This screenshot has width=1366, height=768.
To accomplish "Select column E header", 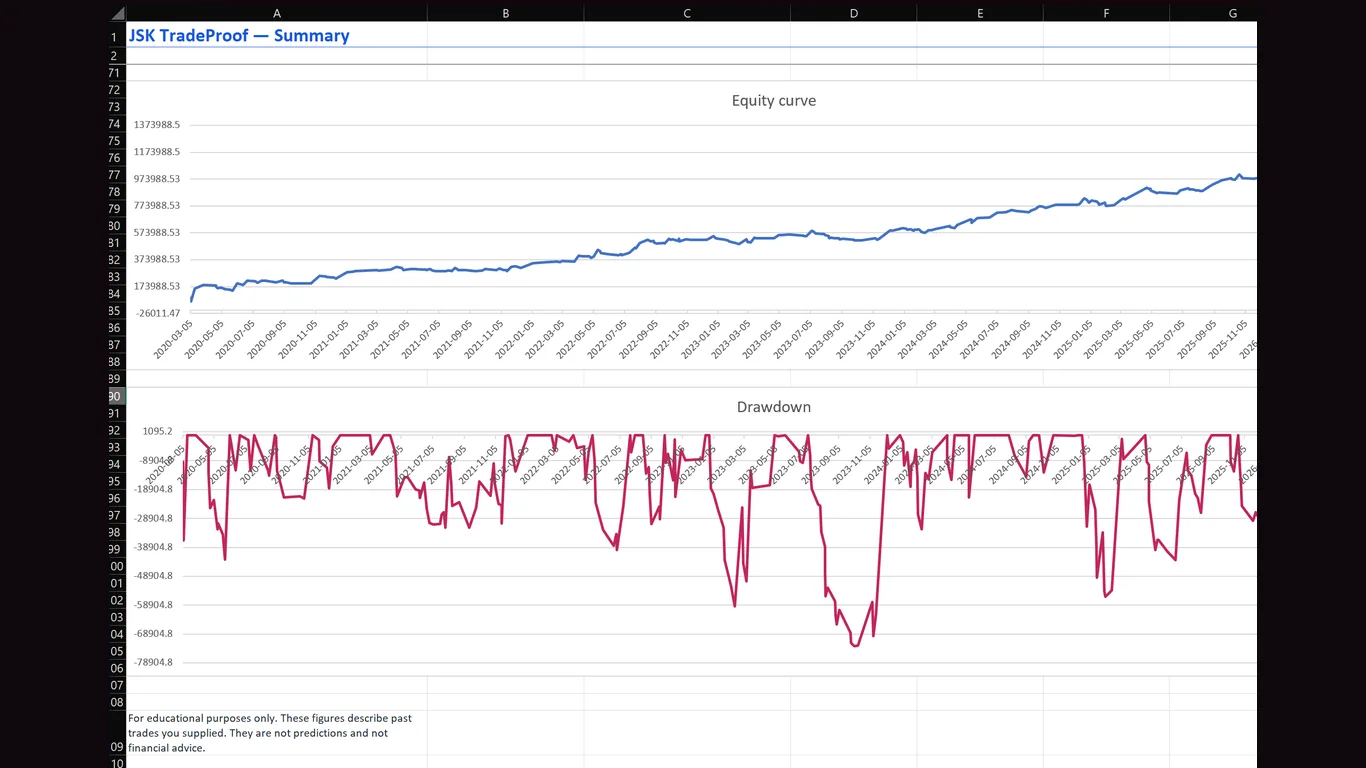I will (979, 13).
